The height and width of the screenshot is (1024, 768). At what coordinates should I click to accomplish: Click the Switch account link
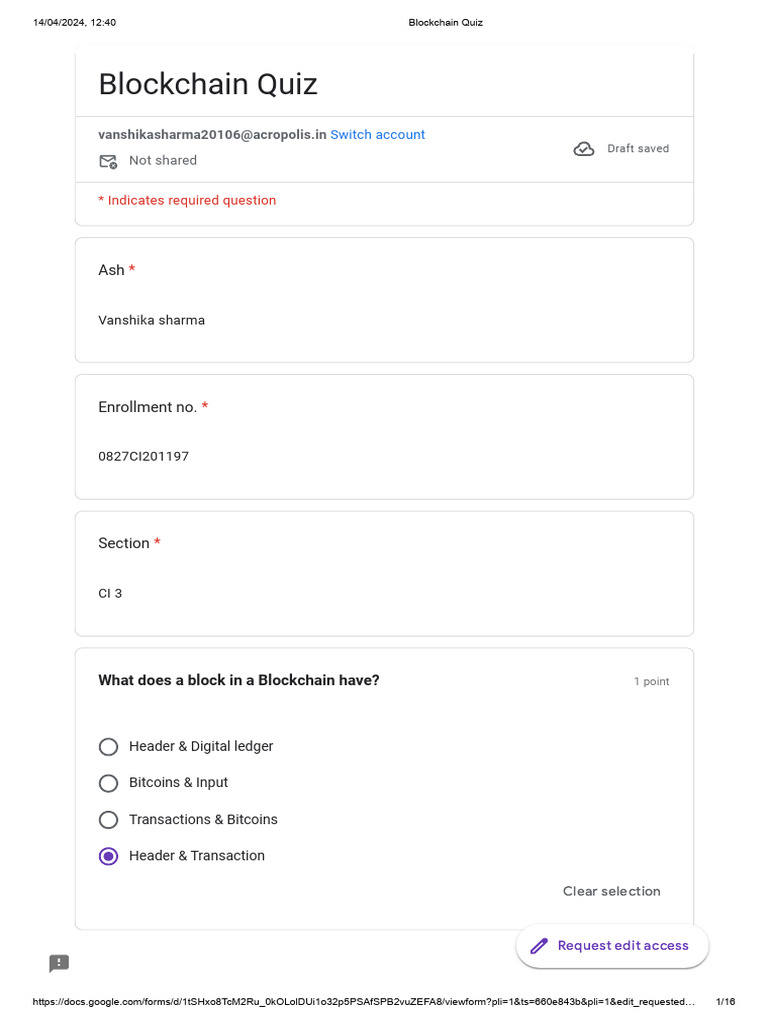tap(377, 134)
